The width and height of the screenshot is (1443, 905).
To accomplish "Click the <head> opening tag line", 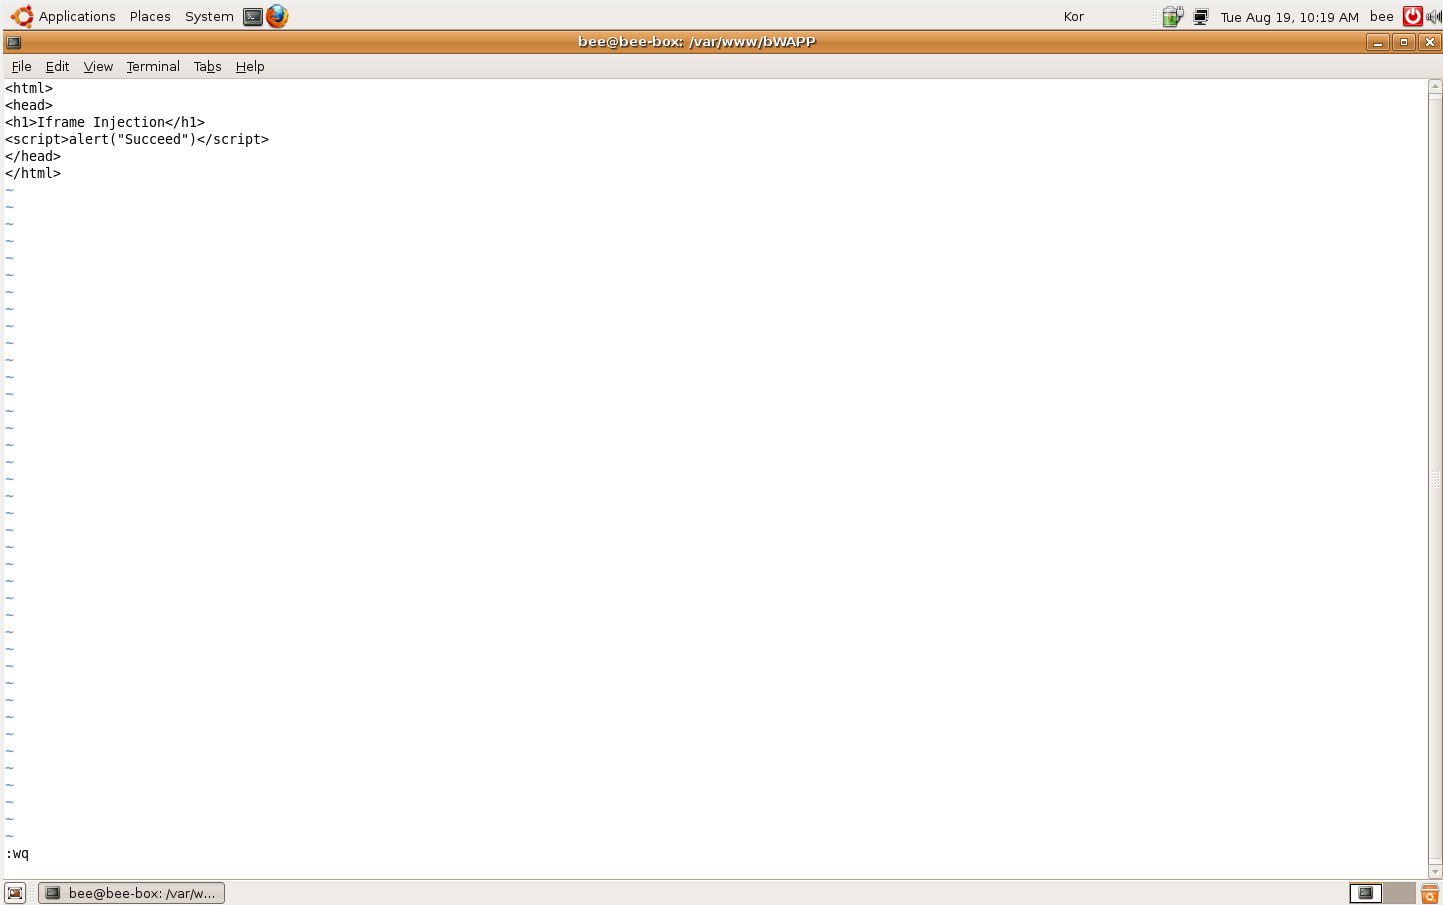I will coord(29,105).
